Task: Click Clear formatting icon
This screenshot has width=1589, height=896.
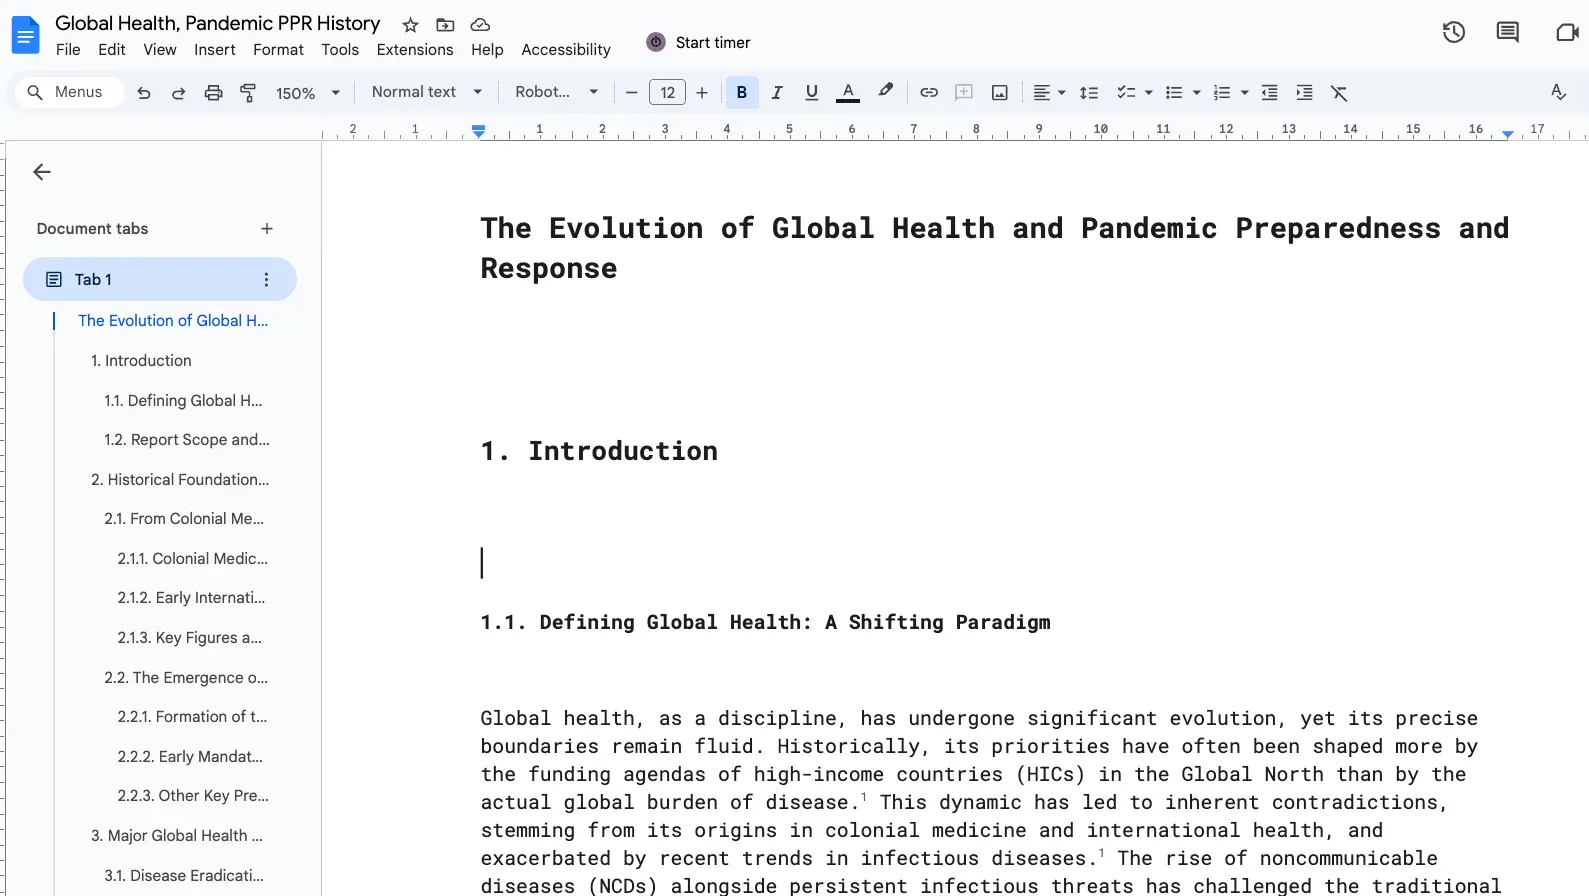Action: coord(1339,93)
